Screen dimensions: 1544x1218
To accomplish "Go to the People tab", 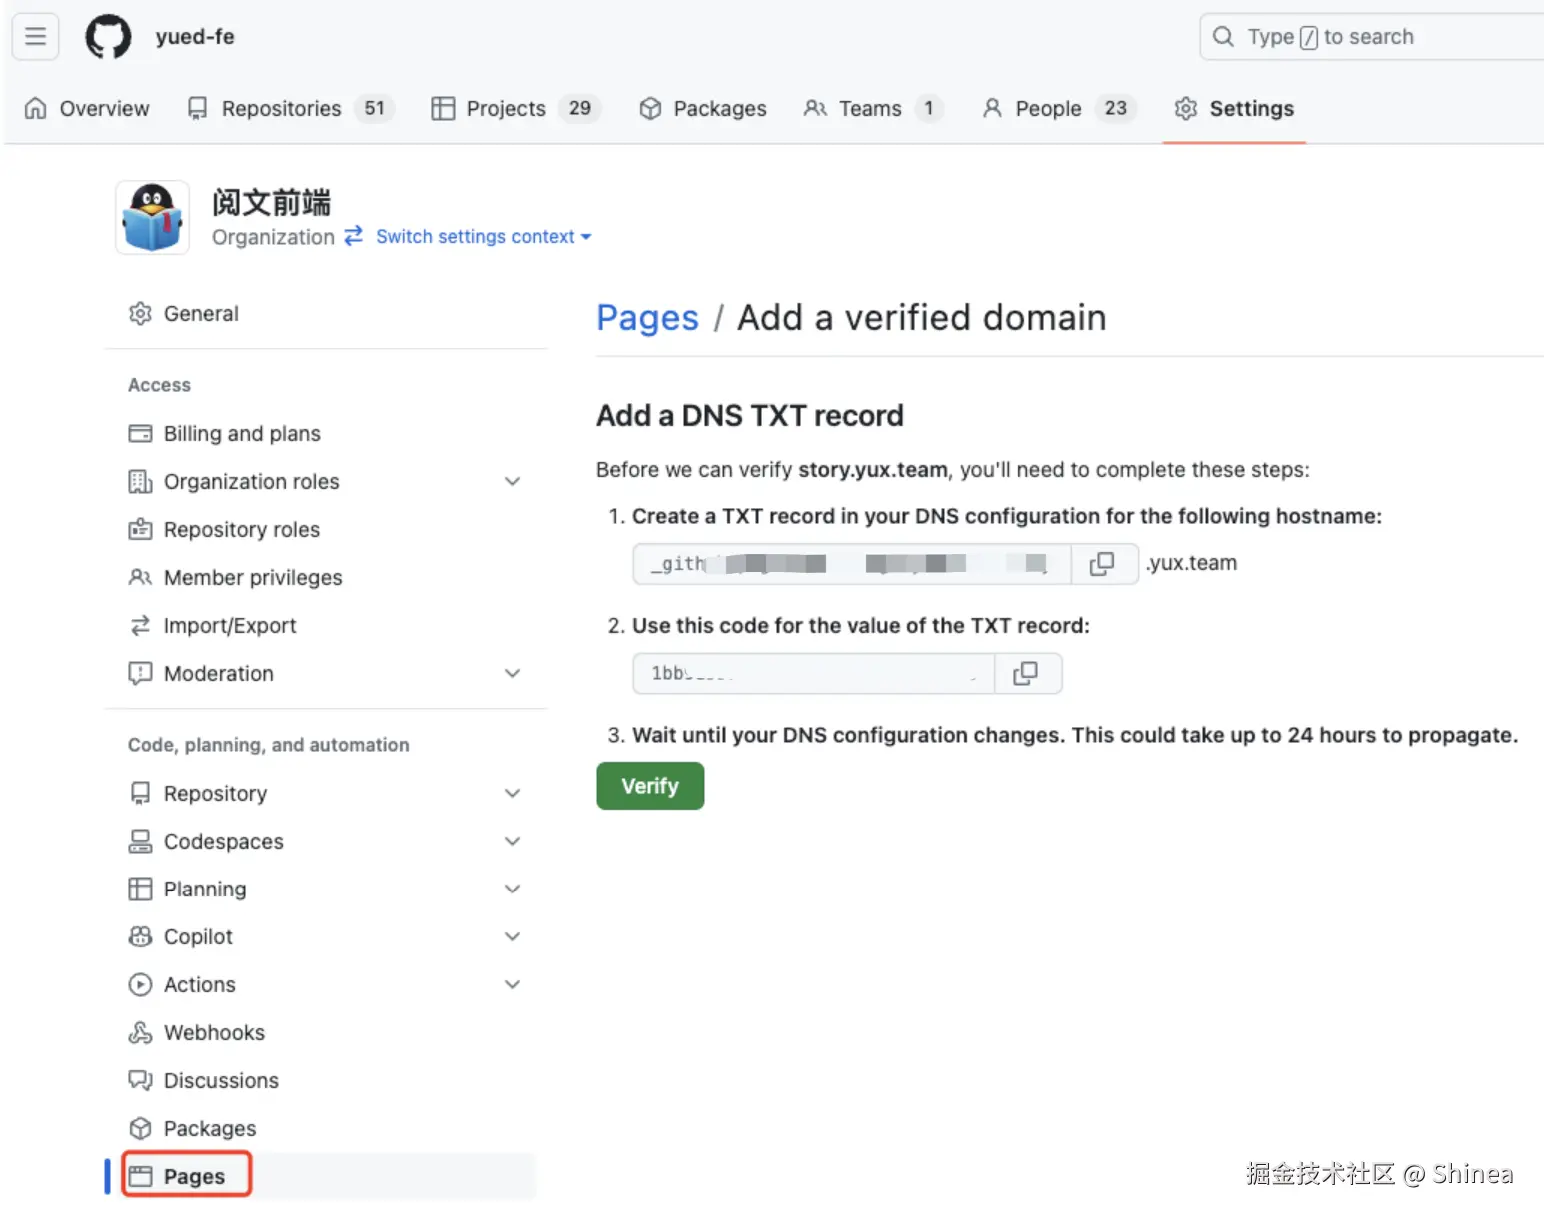I will 1059,108.
